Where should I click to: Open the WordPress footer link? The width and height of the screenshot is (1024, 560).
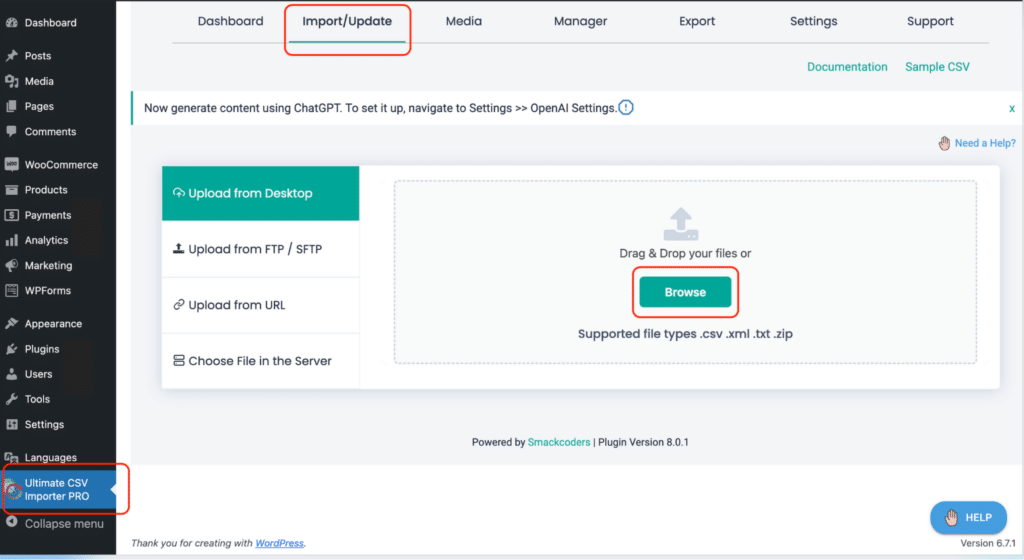(x=280, y=543)
